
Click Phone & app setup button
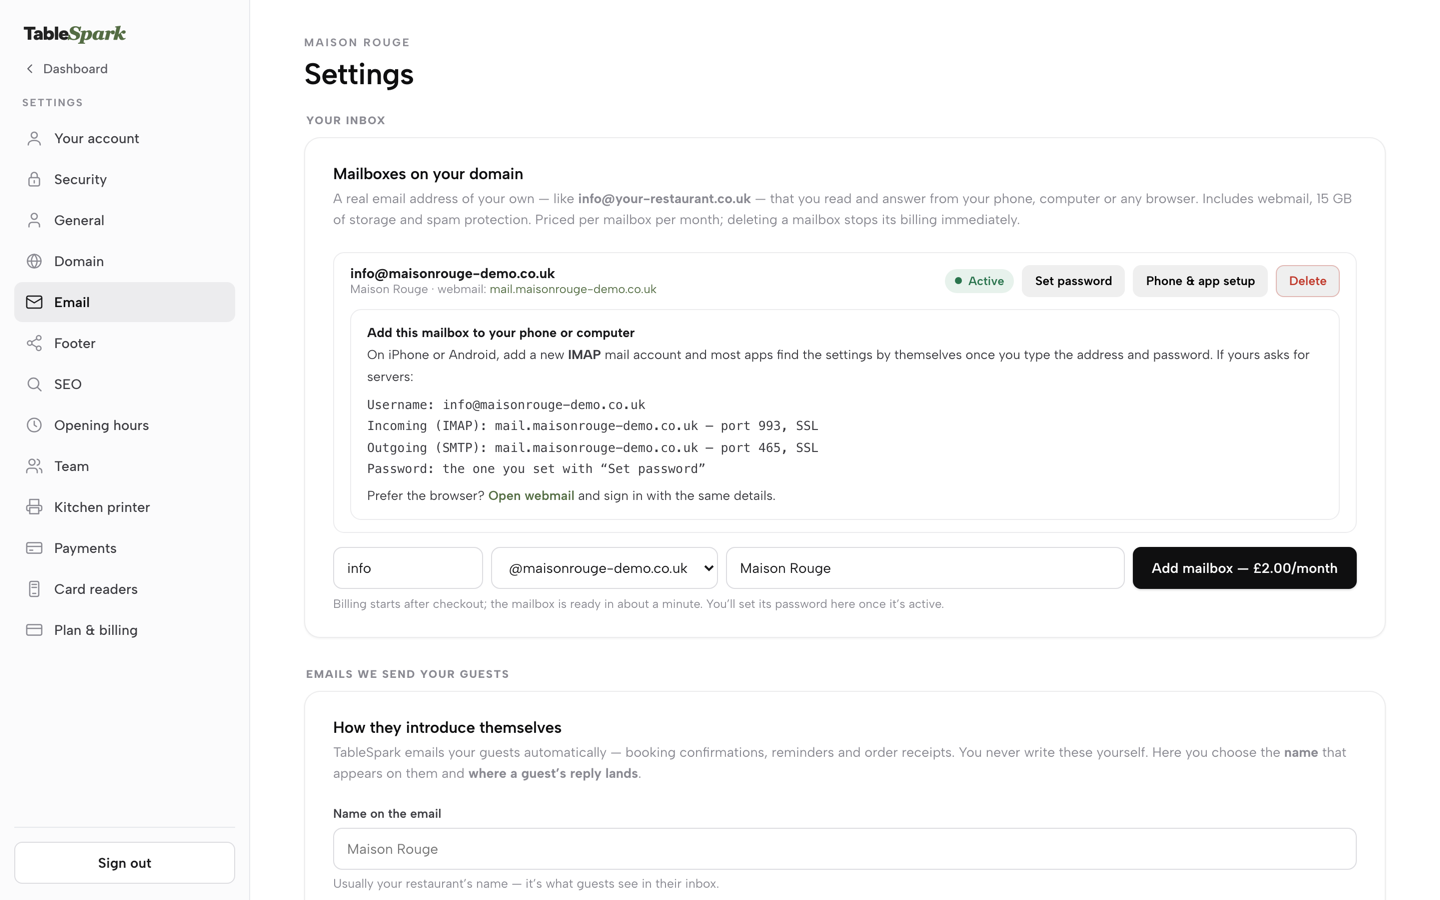(x=1200, y=281)
